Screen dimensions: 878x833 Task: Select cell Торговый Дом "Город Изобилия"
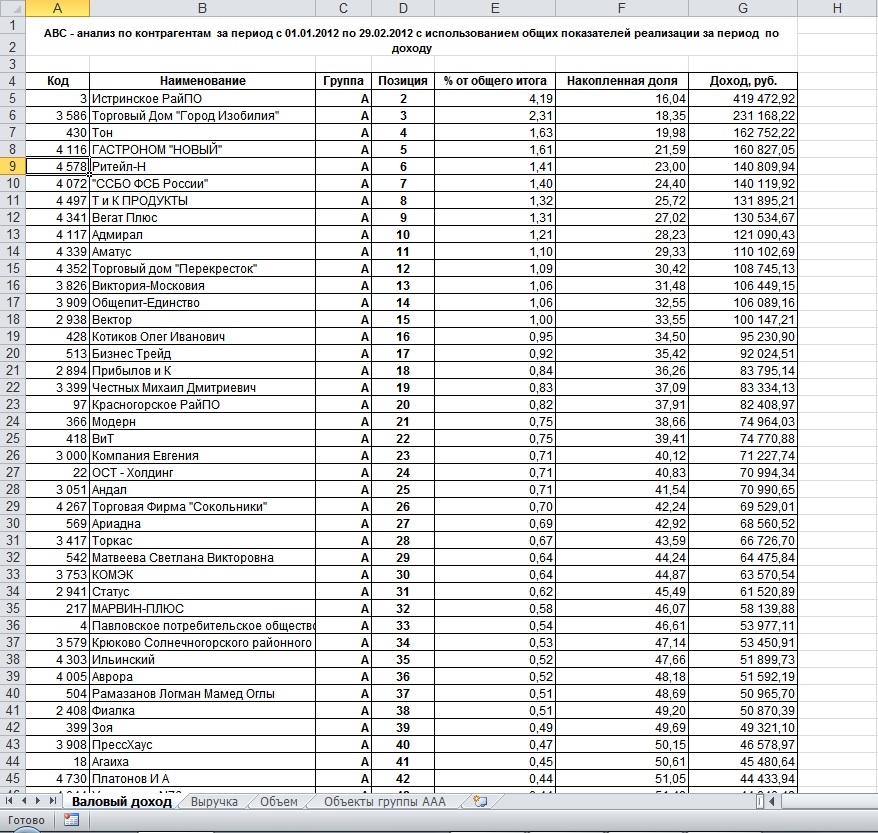202,115
